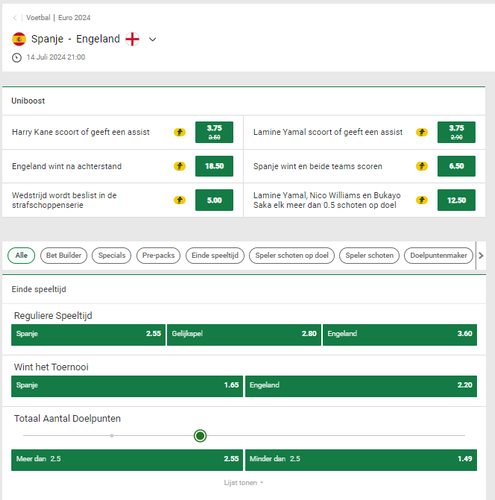Click the Reguliere Speeltijd heading
This screenshot has height=500, width=495.
[x=53, y=316]
